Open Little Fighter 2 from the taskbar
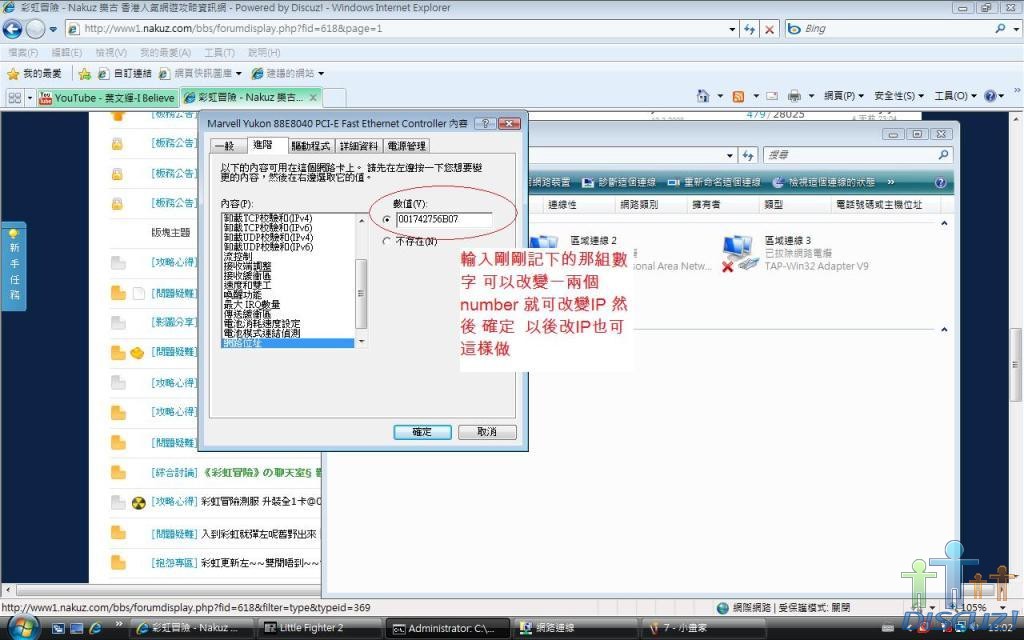The height and width of the screenshot is (640, 1024). click(319, 628)
